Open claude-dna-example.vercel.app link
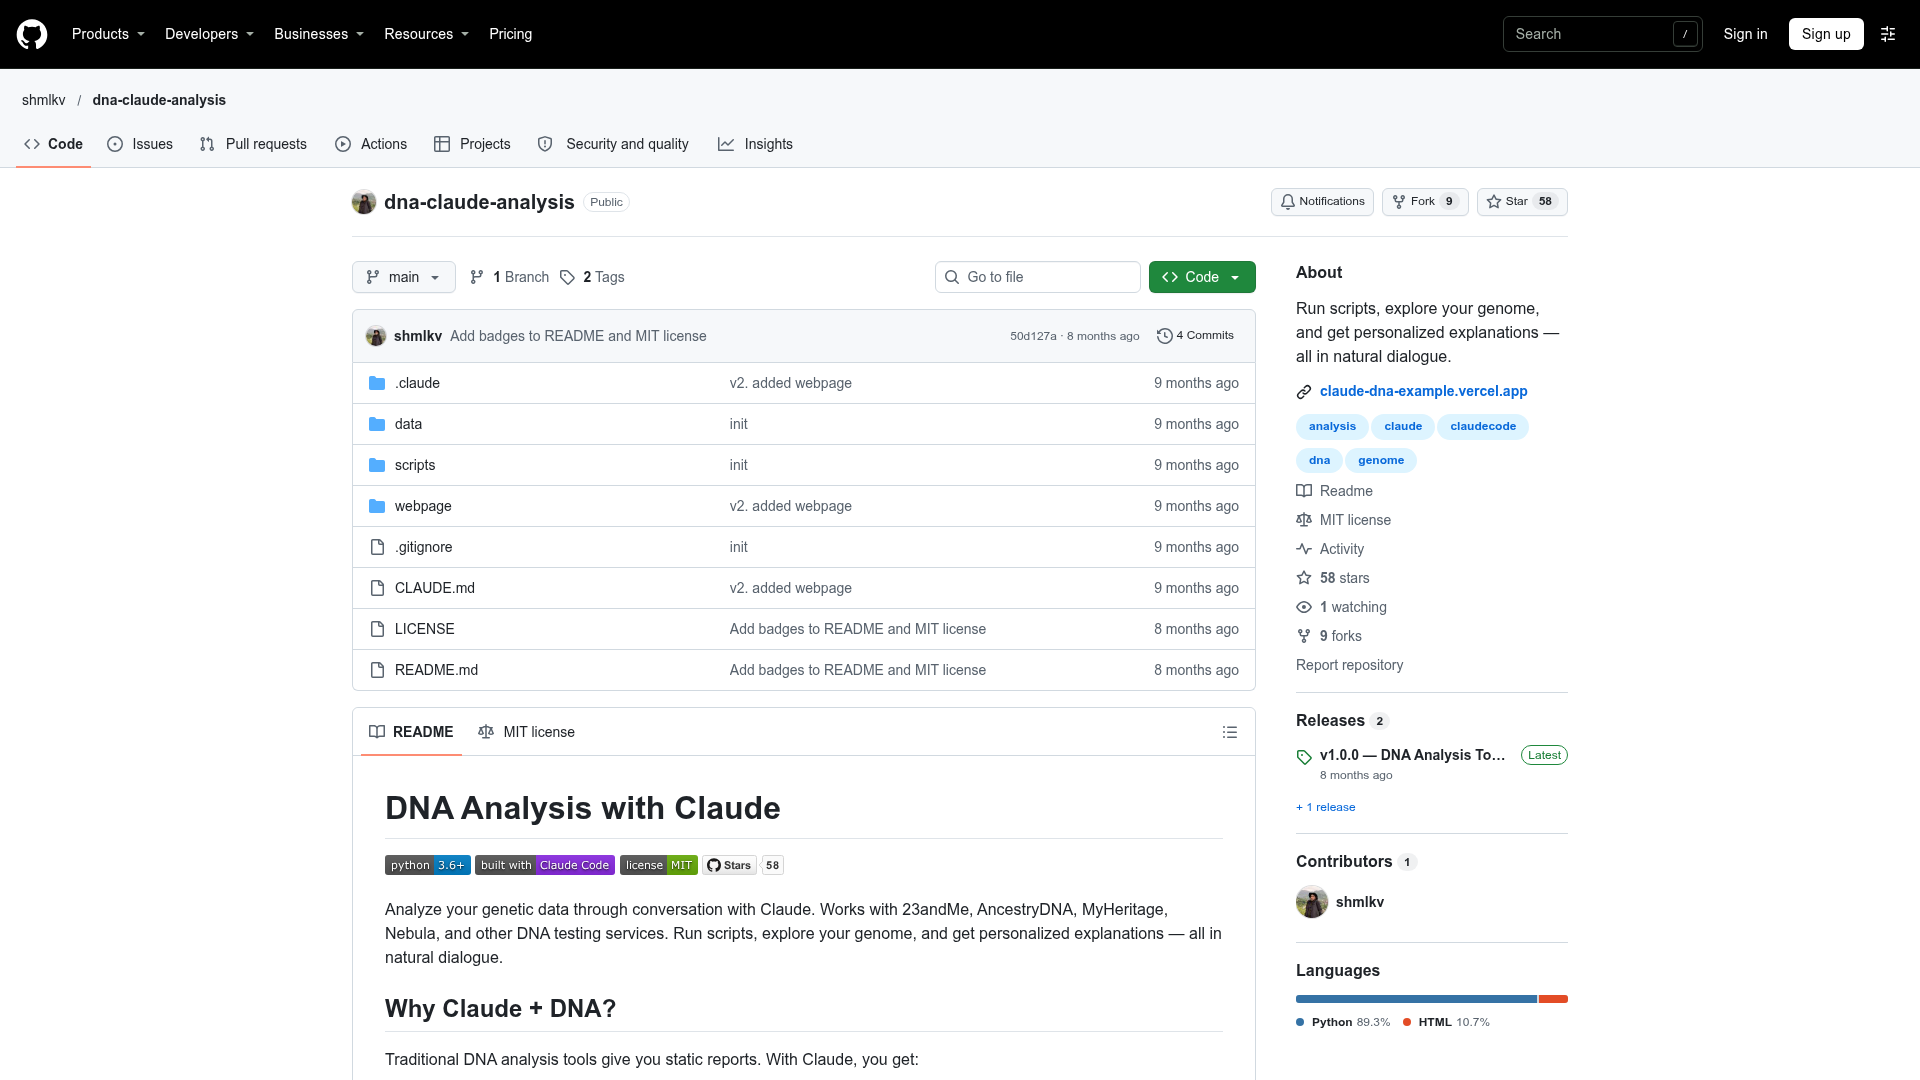 [x=1423, y=391]
